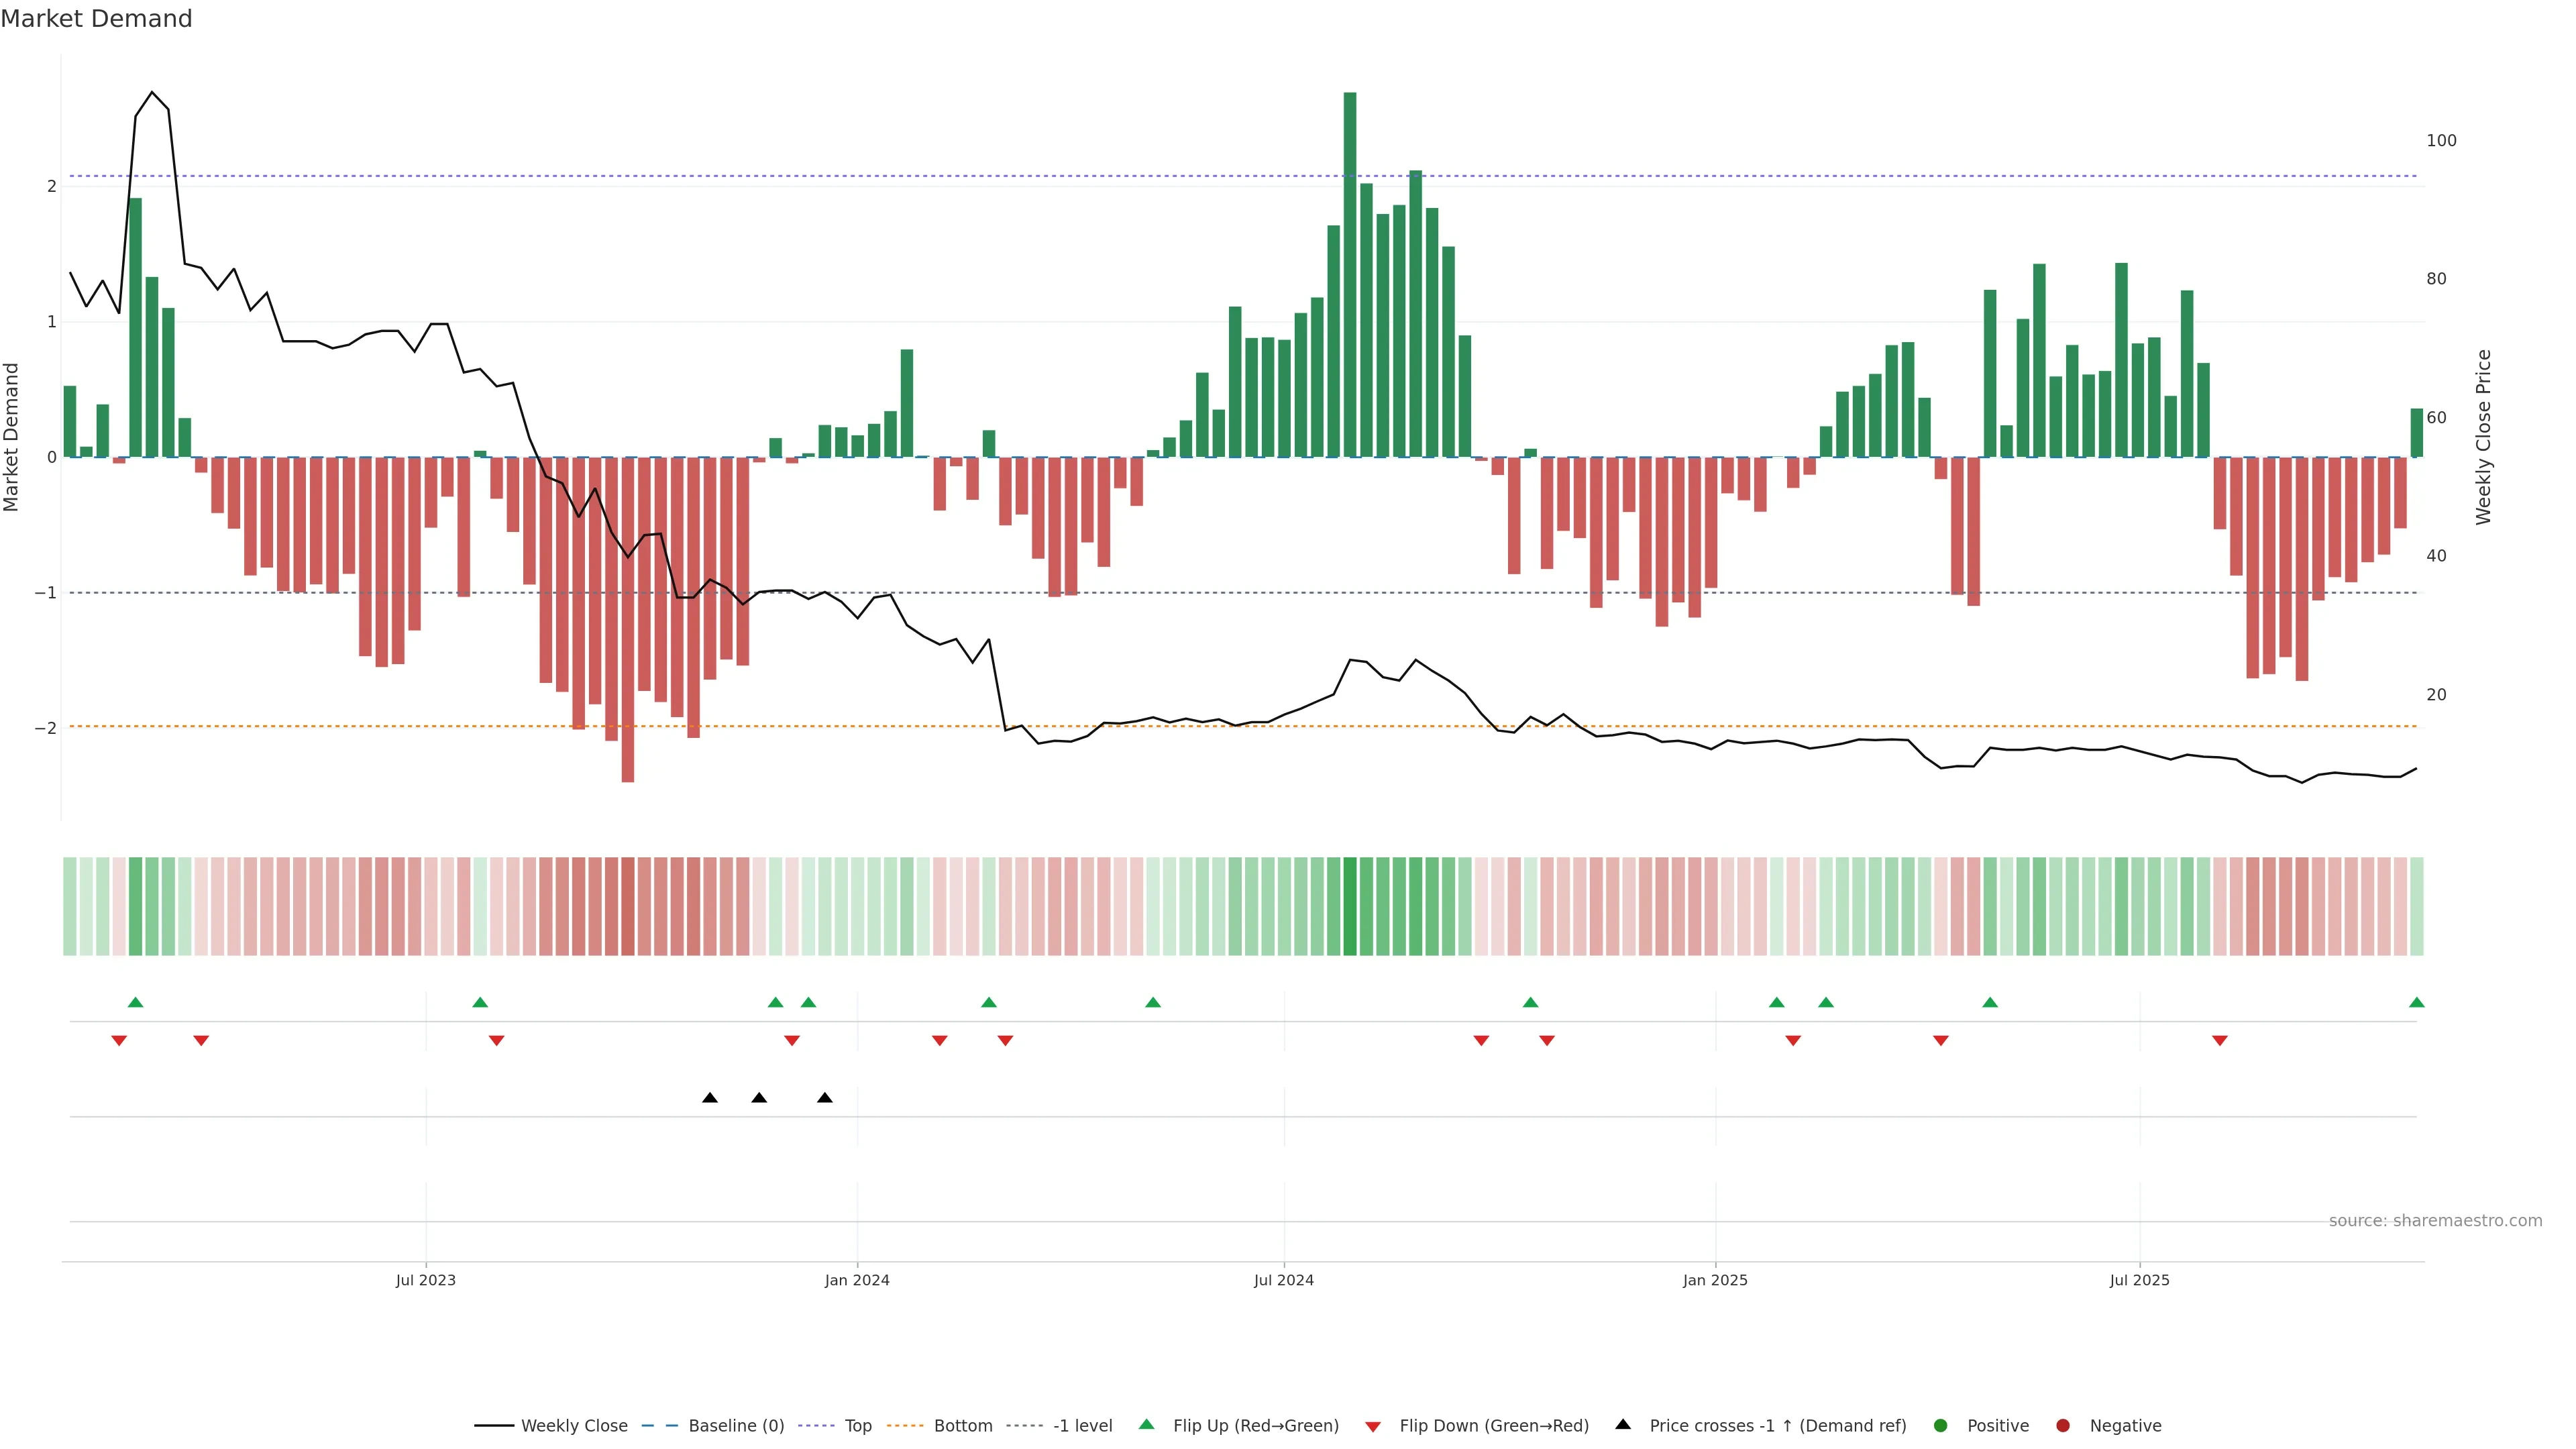2576x1449 pixels.
Task: Click the green Flip Up legend triangle
Action: tap(1146, 1424)
